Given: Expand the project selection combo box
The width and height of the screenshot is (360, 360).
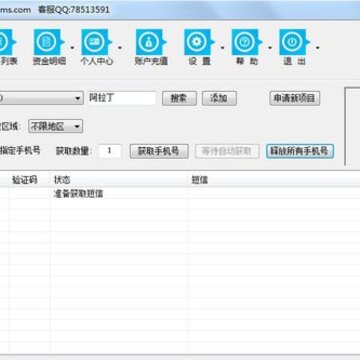Looking at the screenshot, I should 41,98.
